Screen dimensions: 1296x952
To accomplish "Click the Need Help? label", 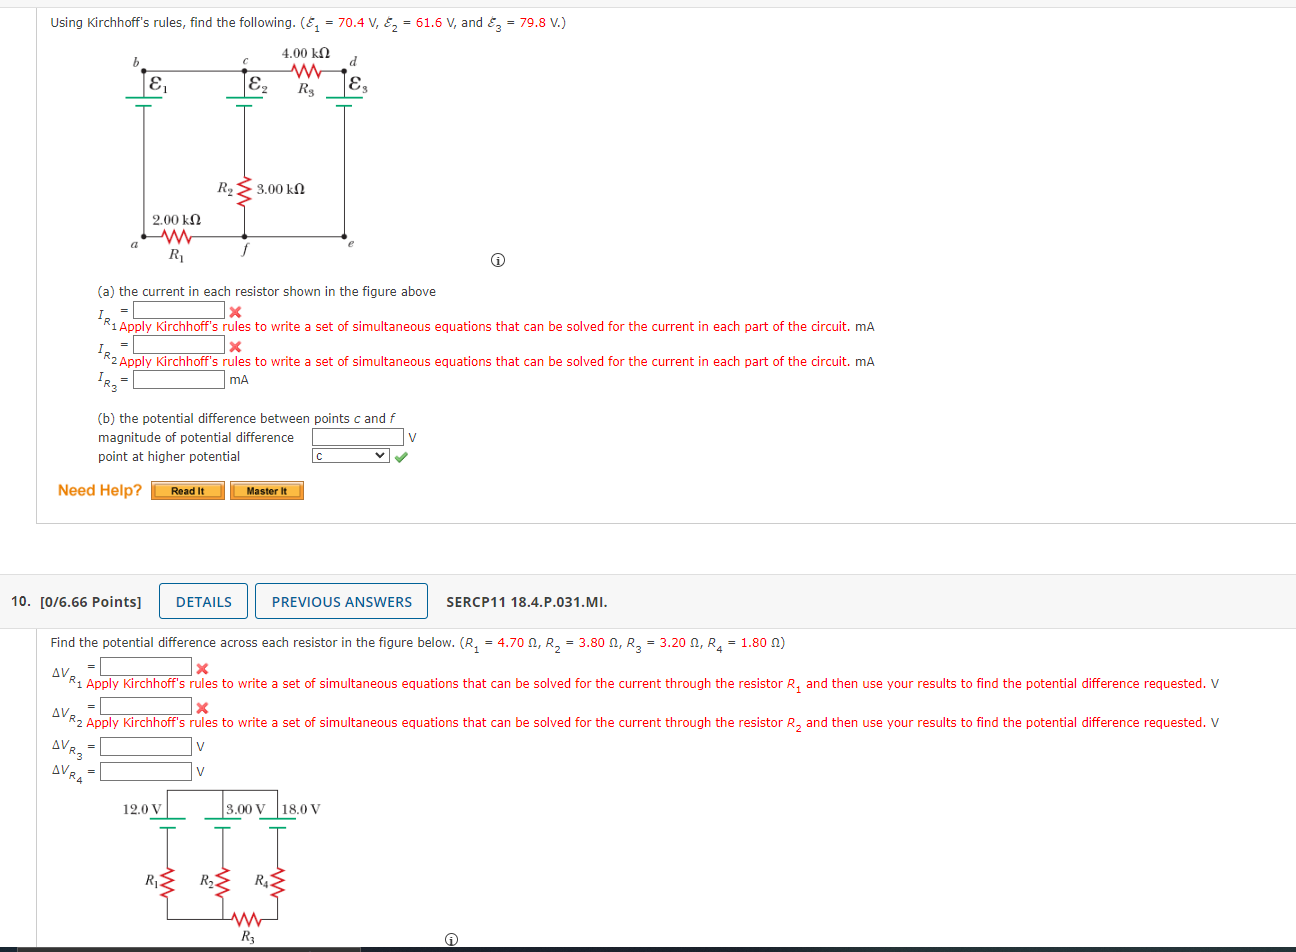I will (x=99, y=490).
